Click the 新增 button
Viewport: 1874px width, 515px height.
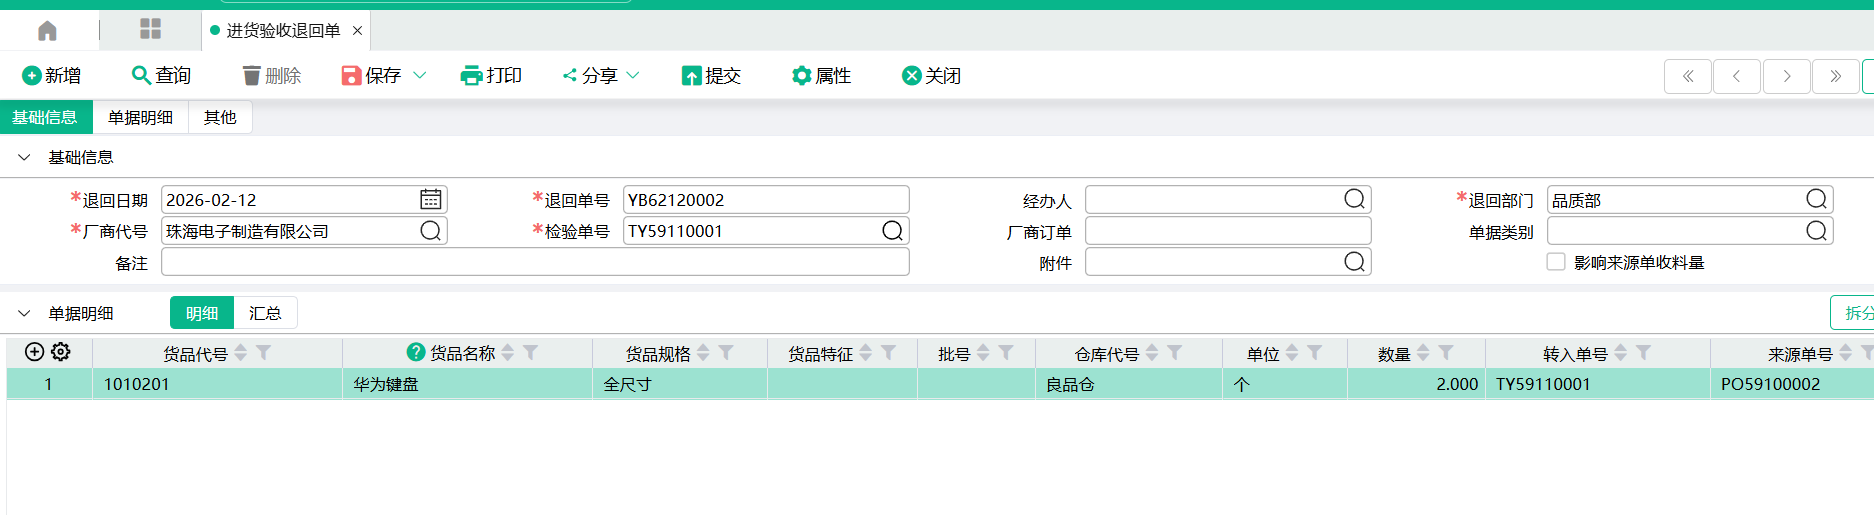[x=52, y=76]
